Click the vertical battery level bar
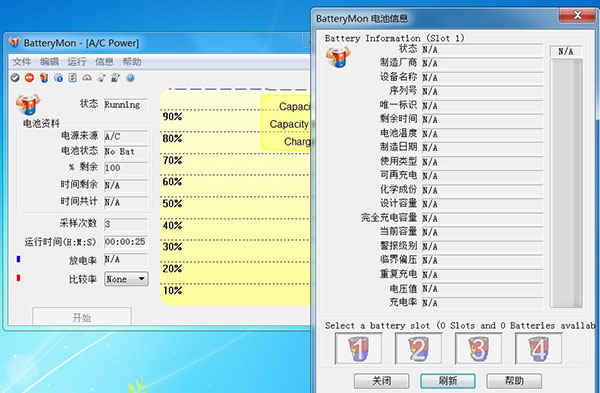Viewport: 600px width, 393px height. click(x=566, y=183)
